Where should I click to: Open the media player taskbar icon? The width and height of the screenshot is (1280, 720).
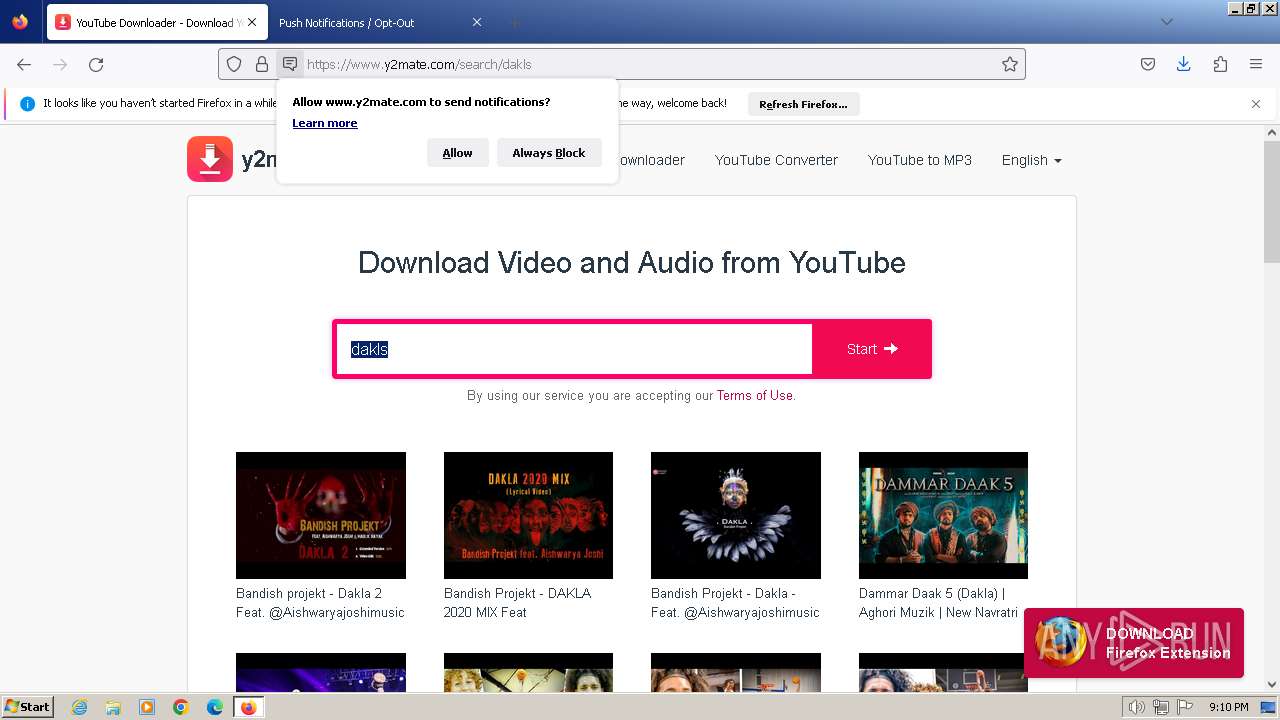[x=147, y=707]
